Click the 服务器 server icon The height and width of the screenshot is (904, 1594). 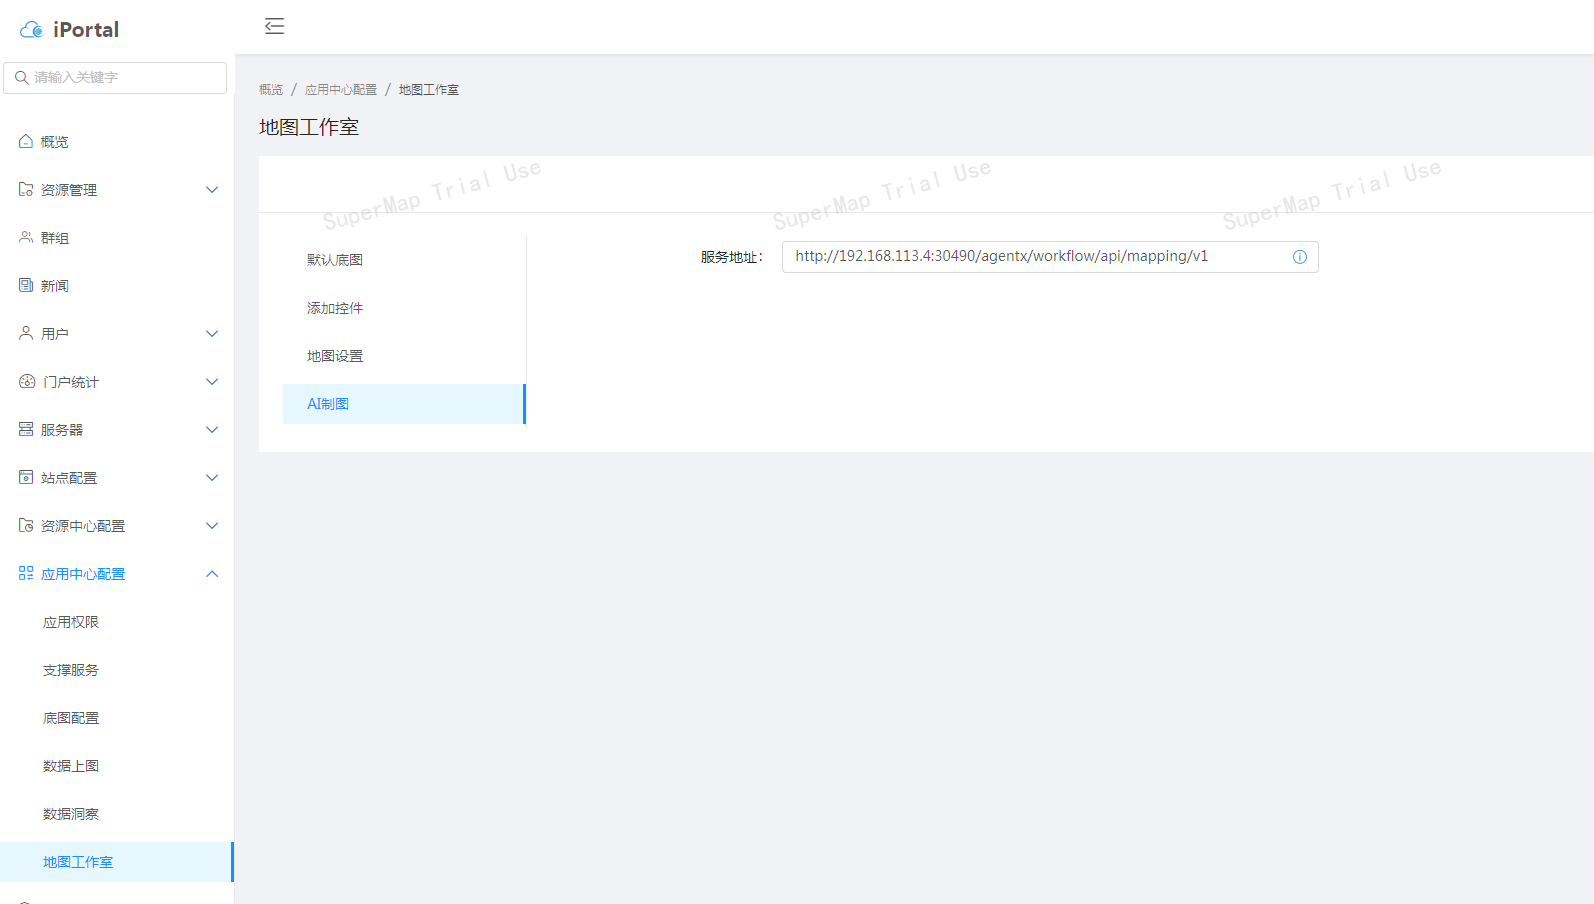tap(26, 430)
